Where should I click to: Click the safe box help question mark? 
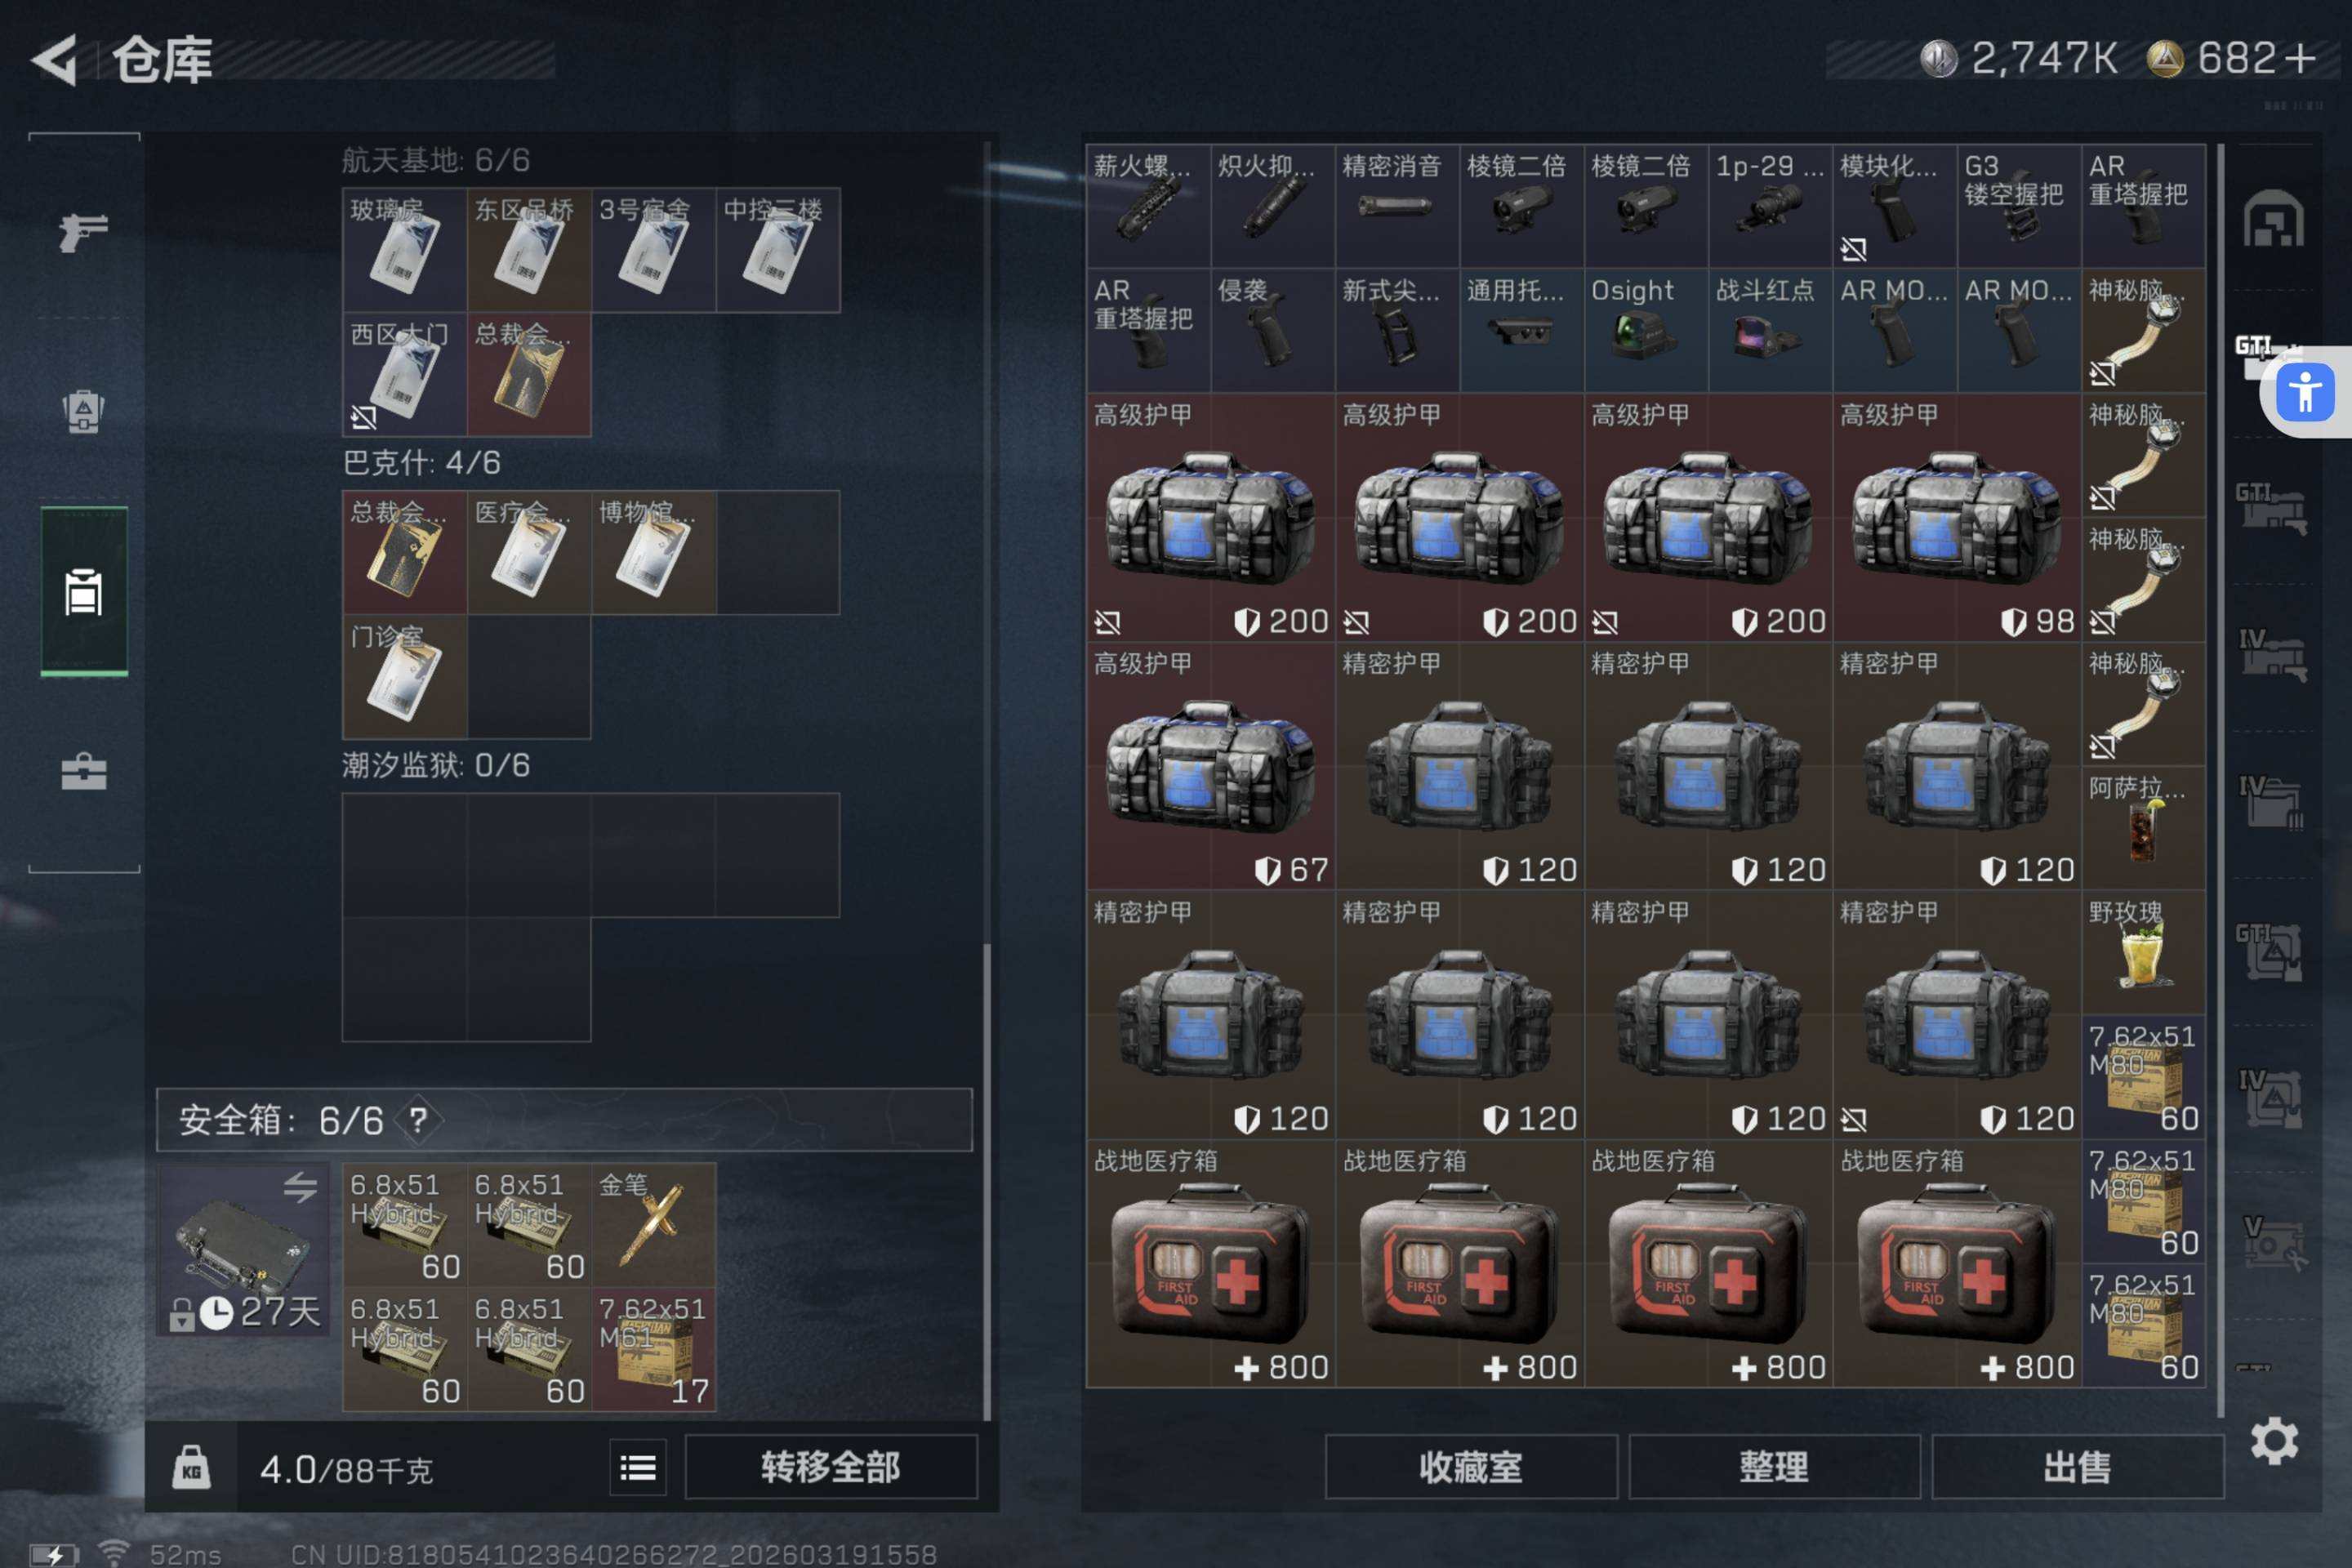(418, 1120)
